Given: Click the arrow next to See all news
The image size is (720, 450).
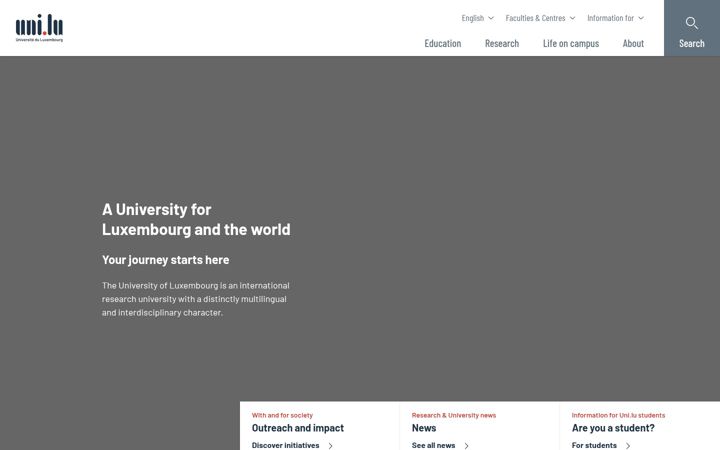Looking at the screenshot, I should (466, 445).
